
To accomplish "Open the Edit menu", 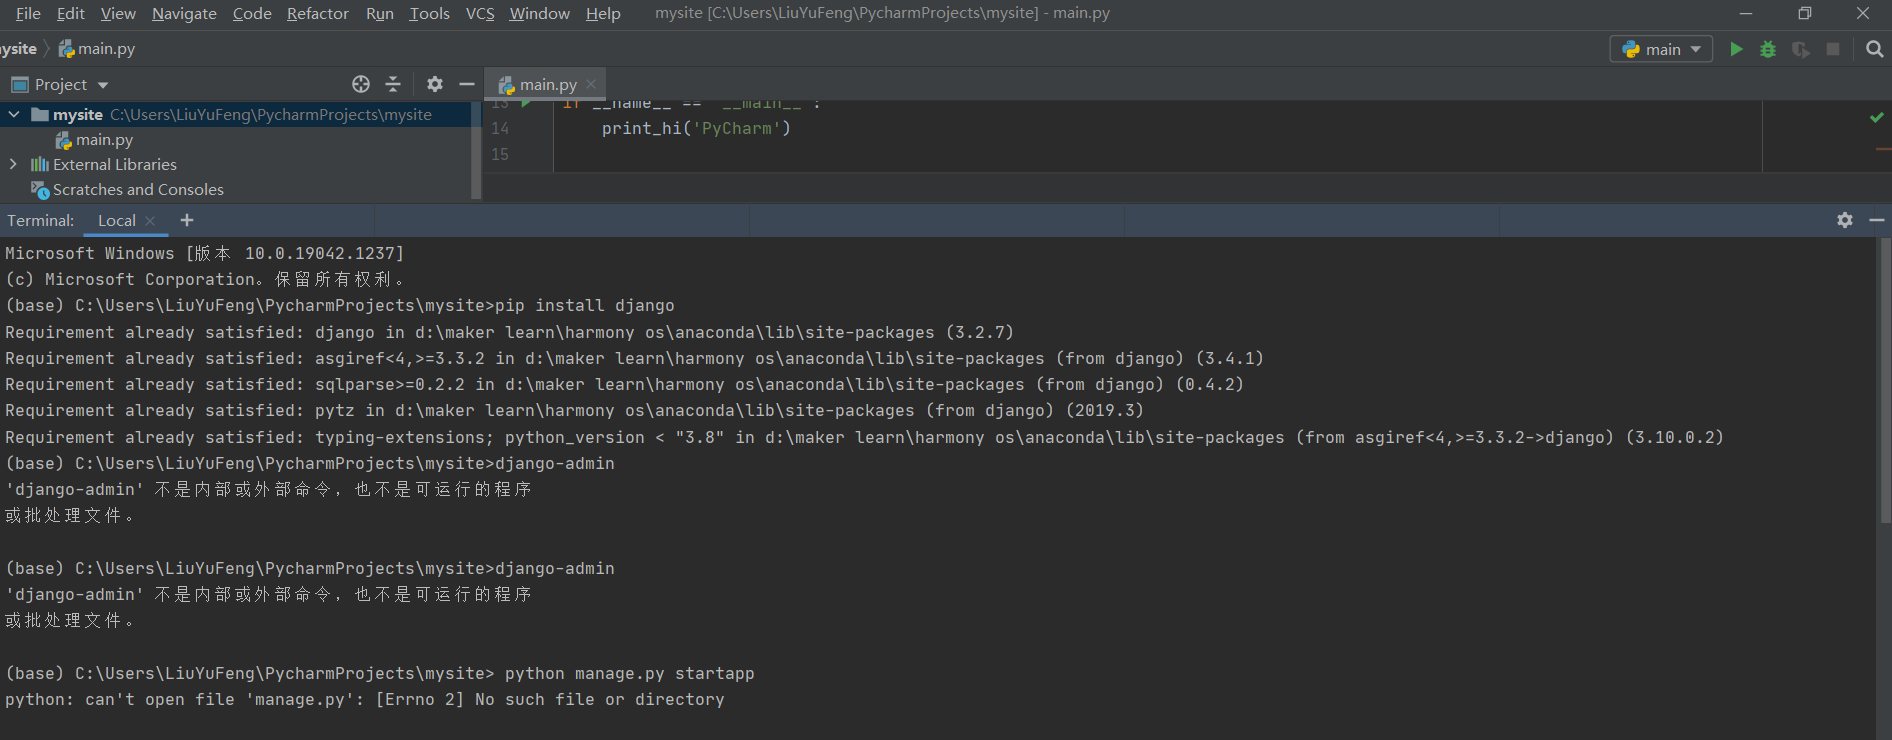I will (70, 13).
